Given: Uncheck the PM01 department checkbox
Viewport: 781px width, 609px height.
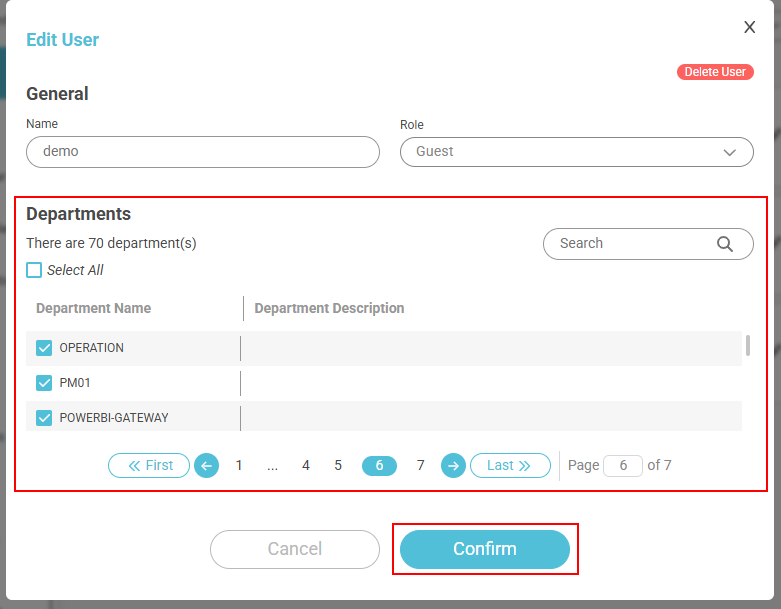Looking at the screenshot, I should [44, 383].
